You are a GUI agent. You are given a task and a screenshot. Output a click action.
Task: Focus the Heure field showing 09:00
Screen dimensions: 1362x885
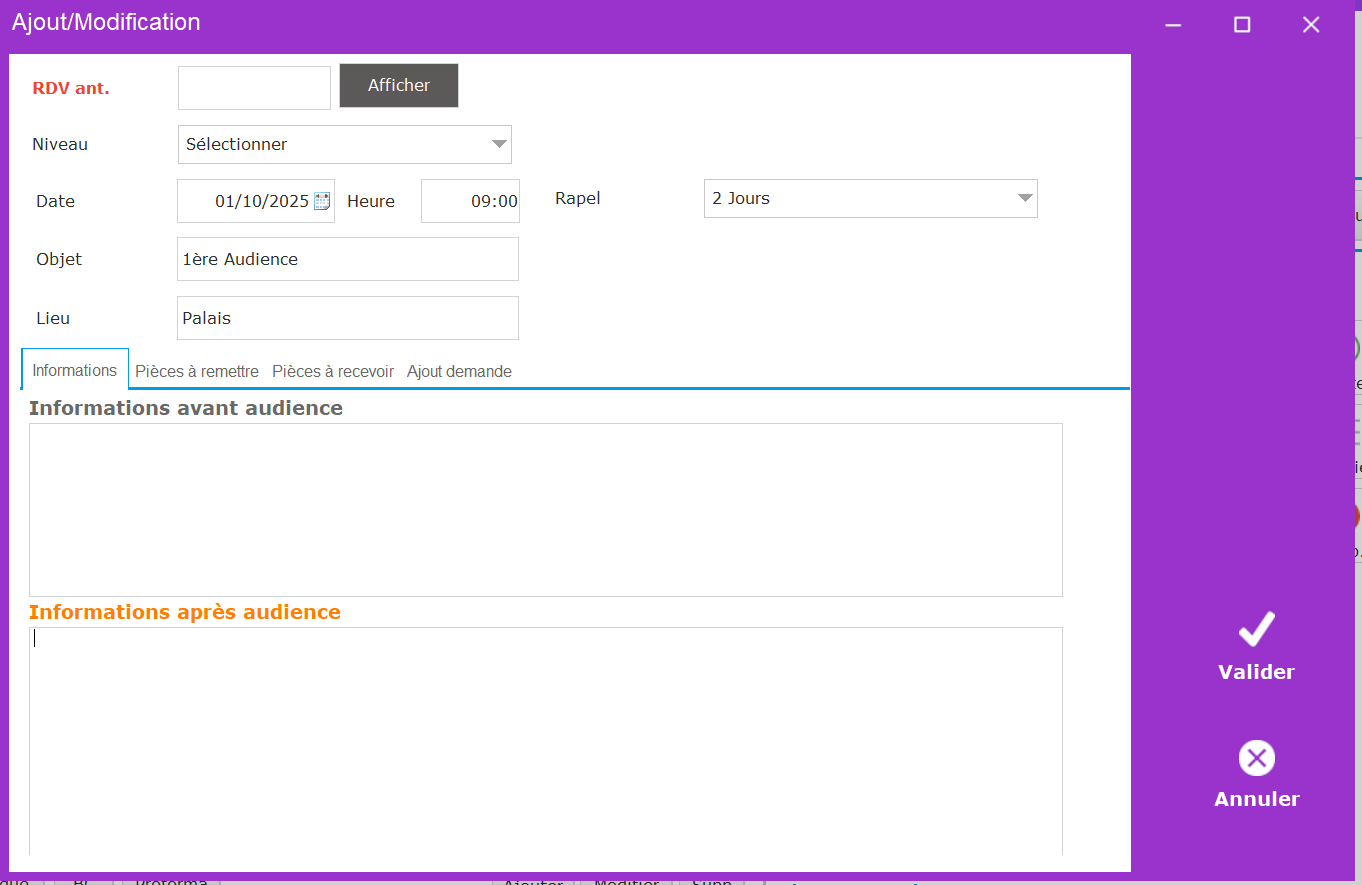click(x=470, y=201)
